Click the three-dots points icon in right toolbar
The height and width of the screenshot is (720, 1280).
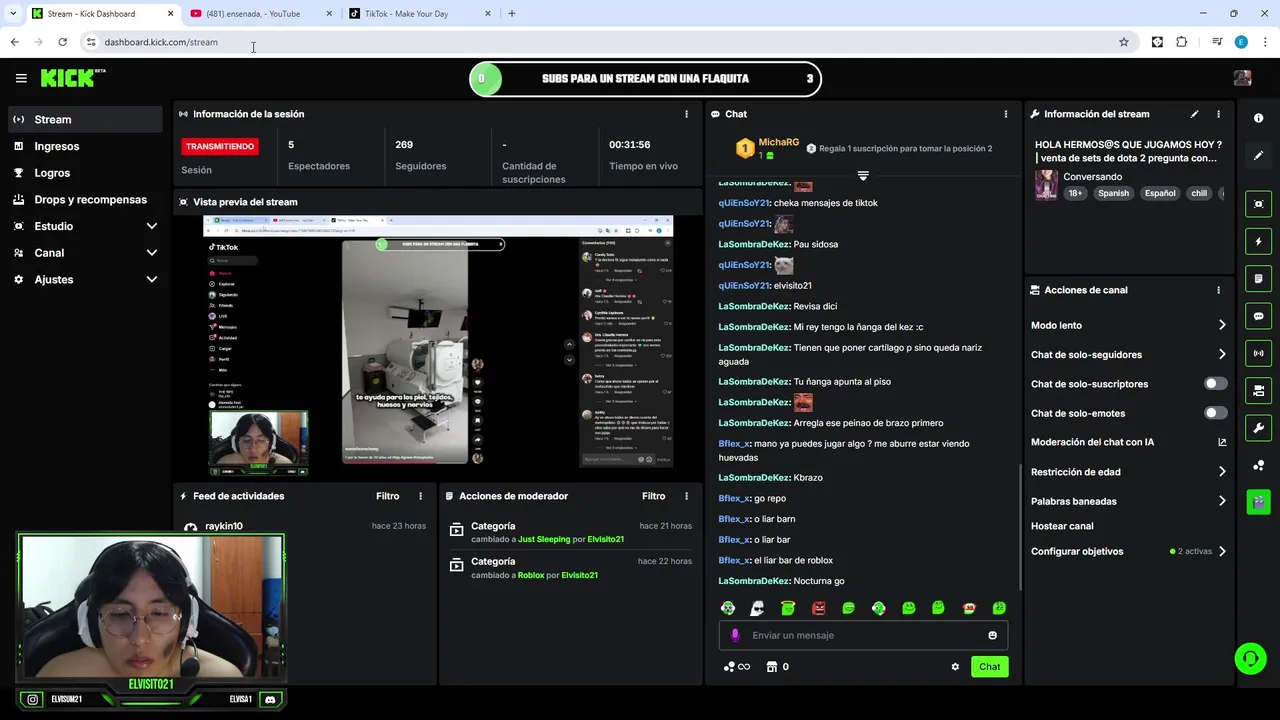pos(1258,465)
